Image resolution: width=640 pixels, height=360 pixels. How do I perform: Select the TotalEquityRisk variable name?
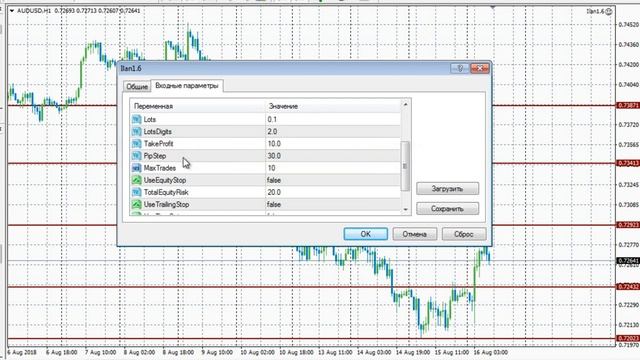pyautogui.click(x=166, y=192)
